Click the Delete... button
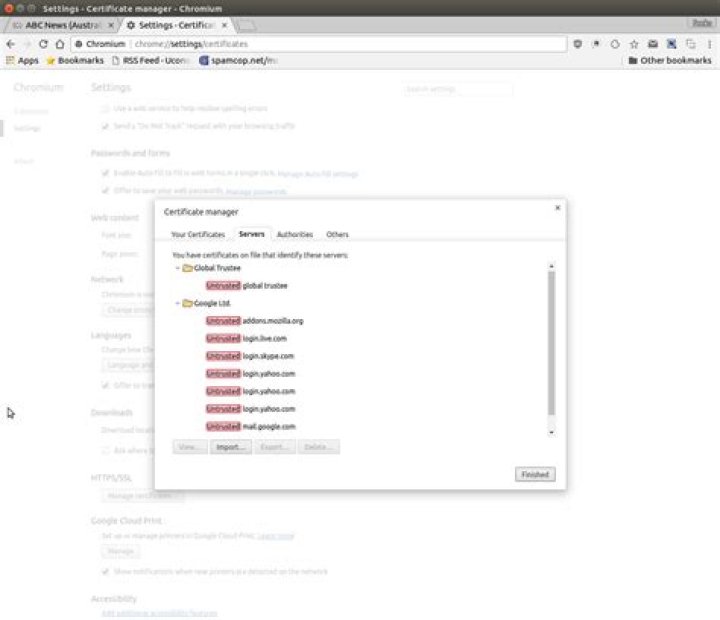This screenshot has width=720, height=620. [x=319, y=447]
